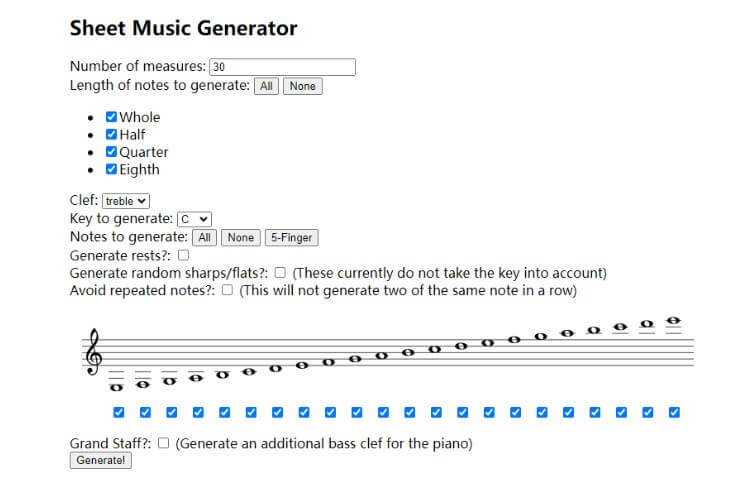Uncheck the Half note length checkbox
This screenshot has width=749, height=485.
pyautogui.click(x=112, y=135)
